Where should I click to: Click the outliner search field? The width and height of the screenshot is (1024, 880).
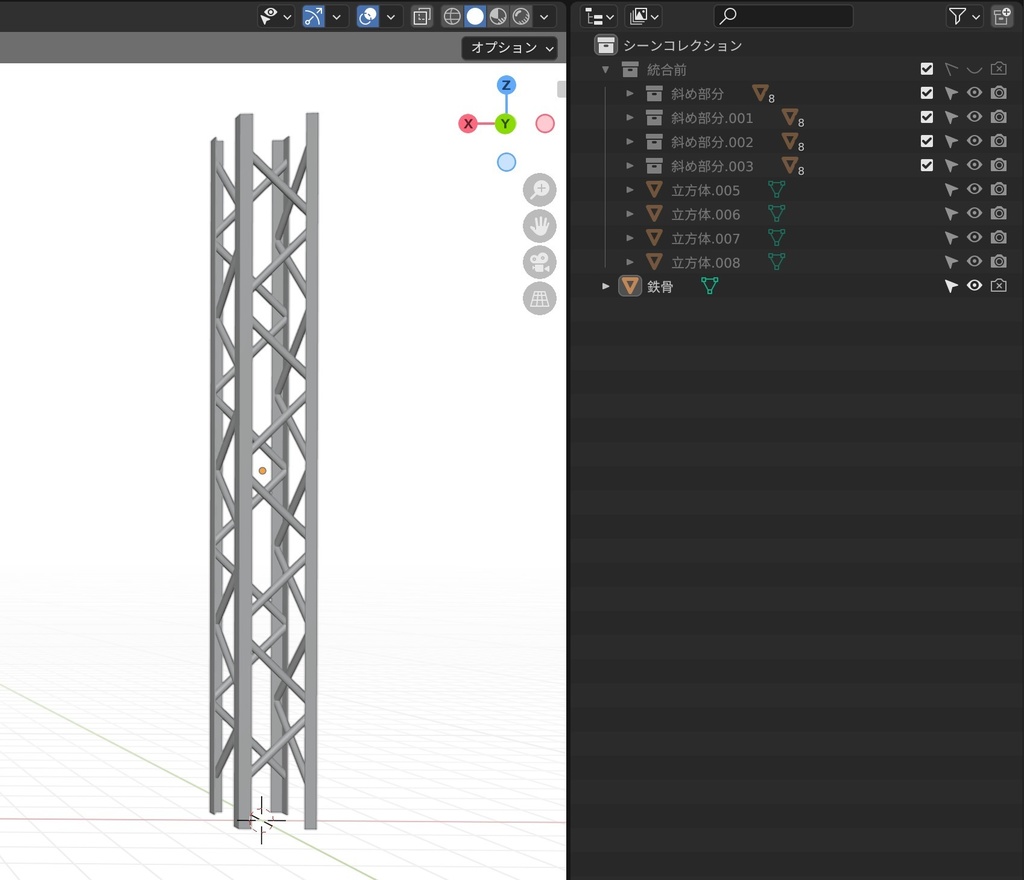tap(783, 16)
